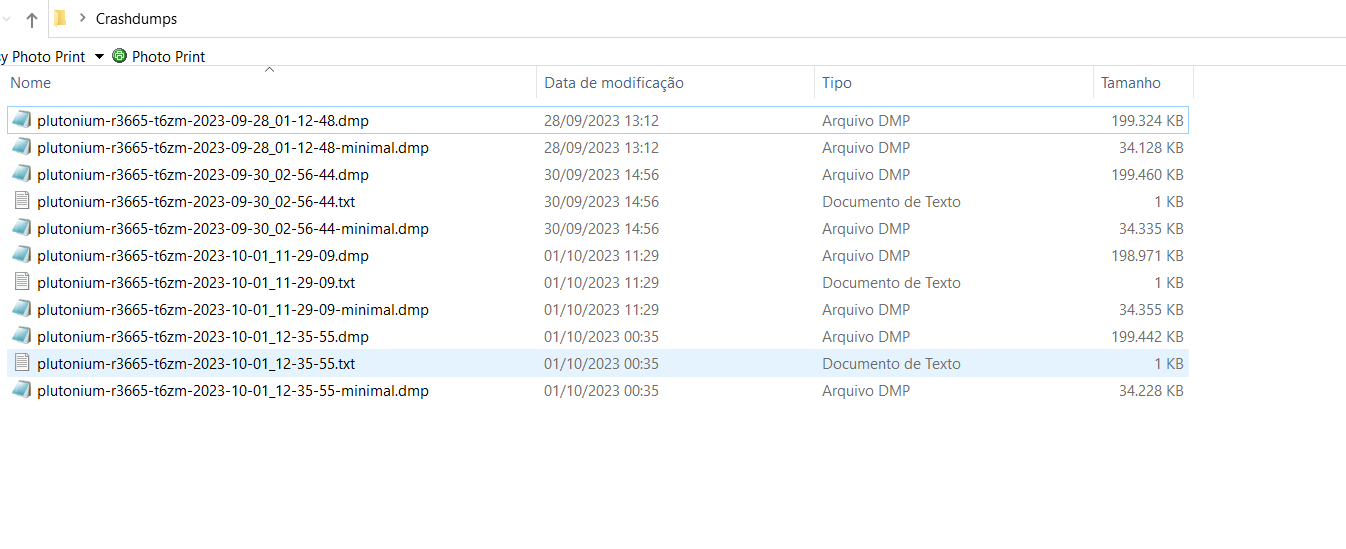Click the green Photo Print icon
The height and width of the screenshot is (549, 1346).
[120, 56]
